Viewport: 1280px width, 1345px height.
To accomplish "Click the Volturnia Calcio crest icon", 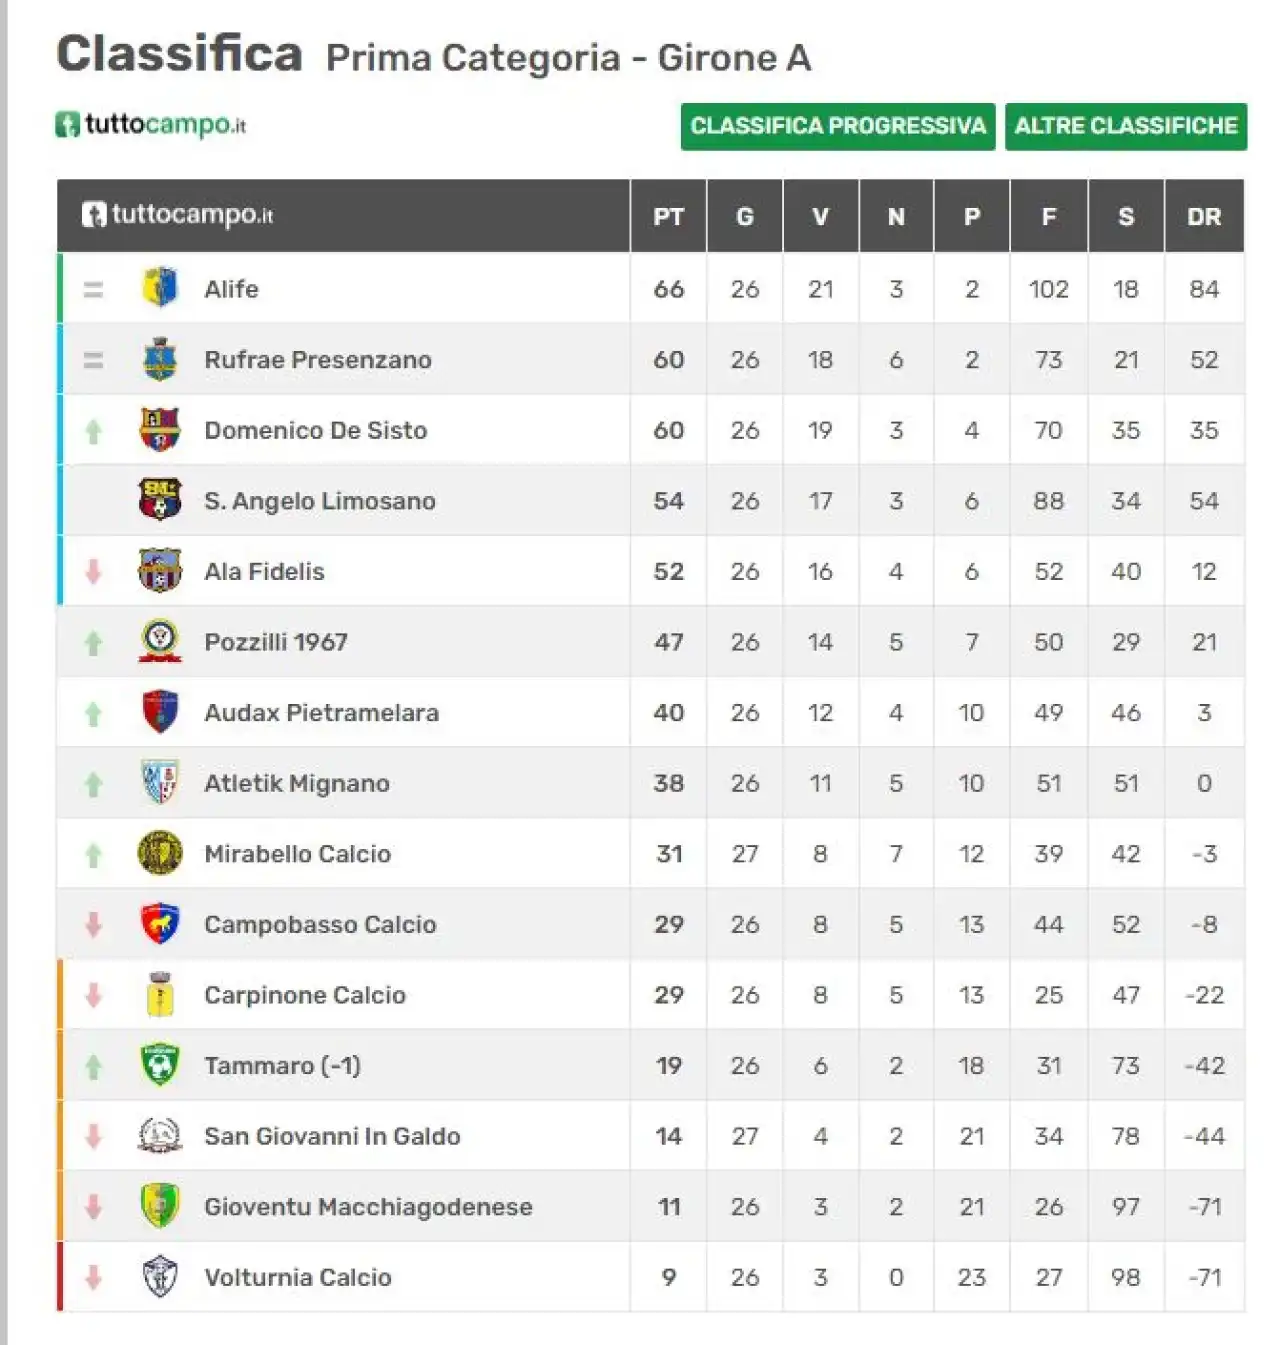I will pos(160,1277).
